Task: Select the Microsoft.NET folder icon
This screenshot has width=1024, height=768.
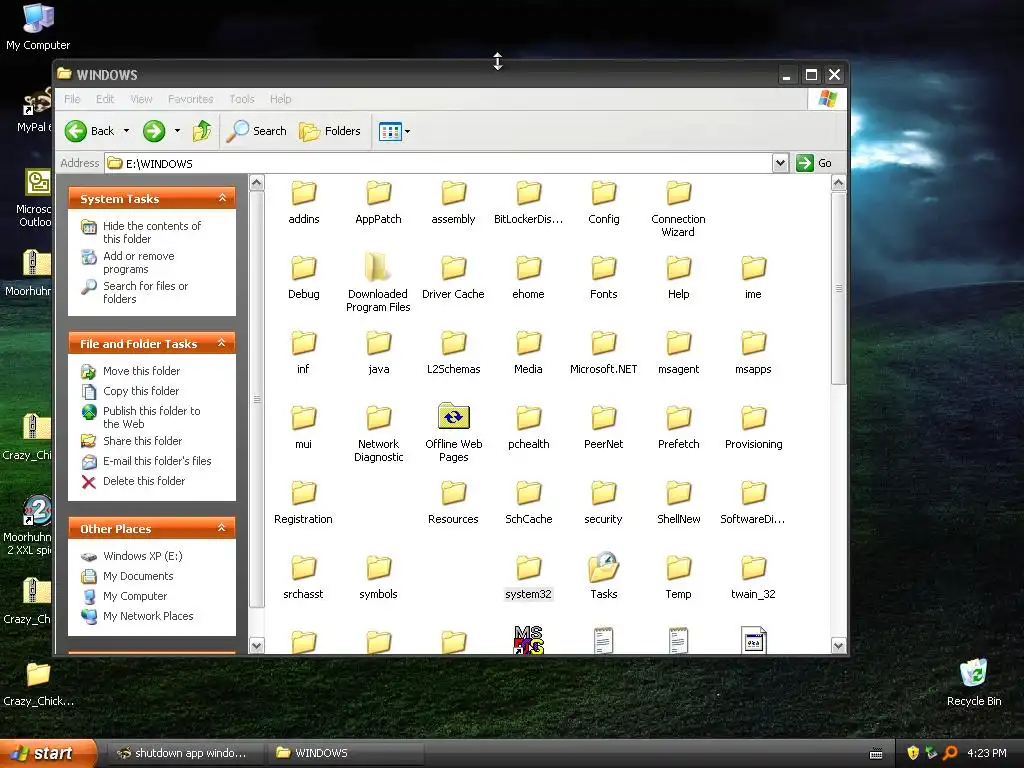Action: click(x=603, y=343)
